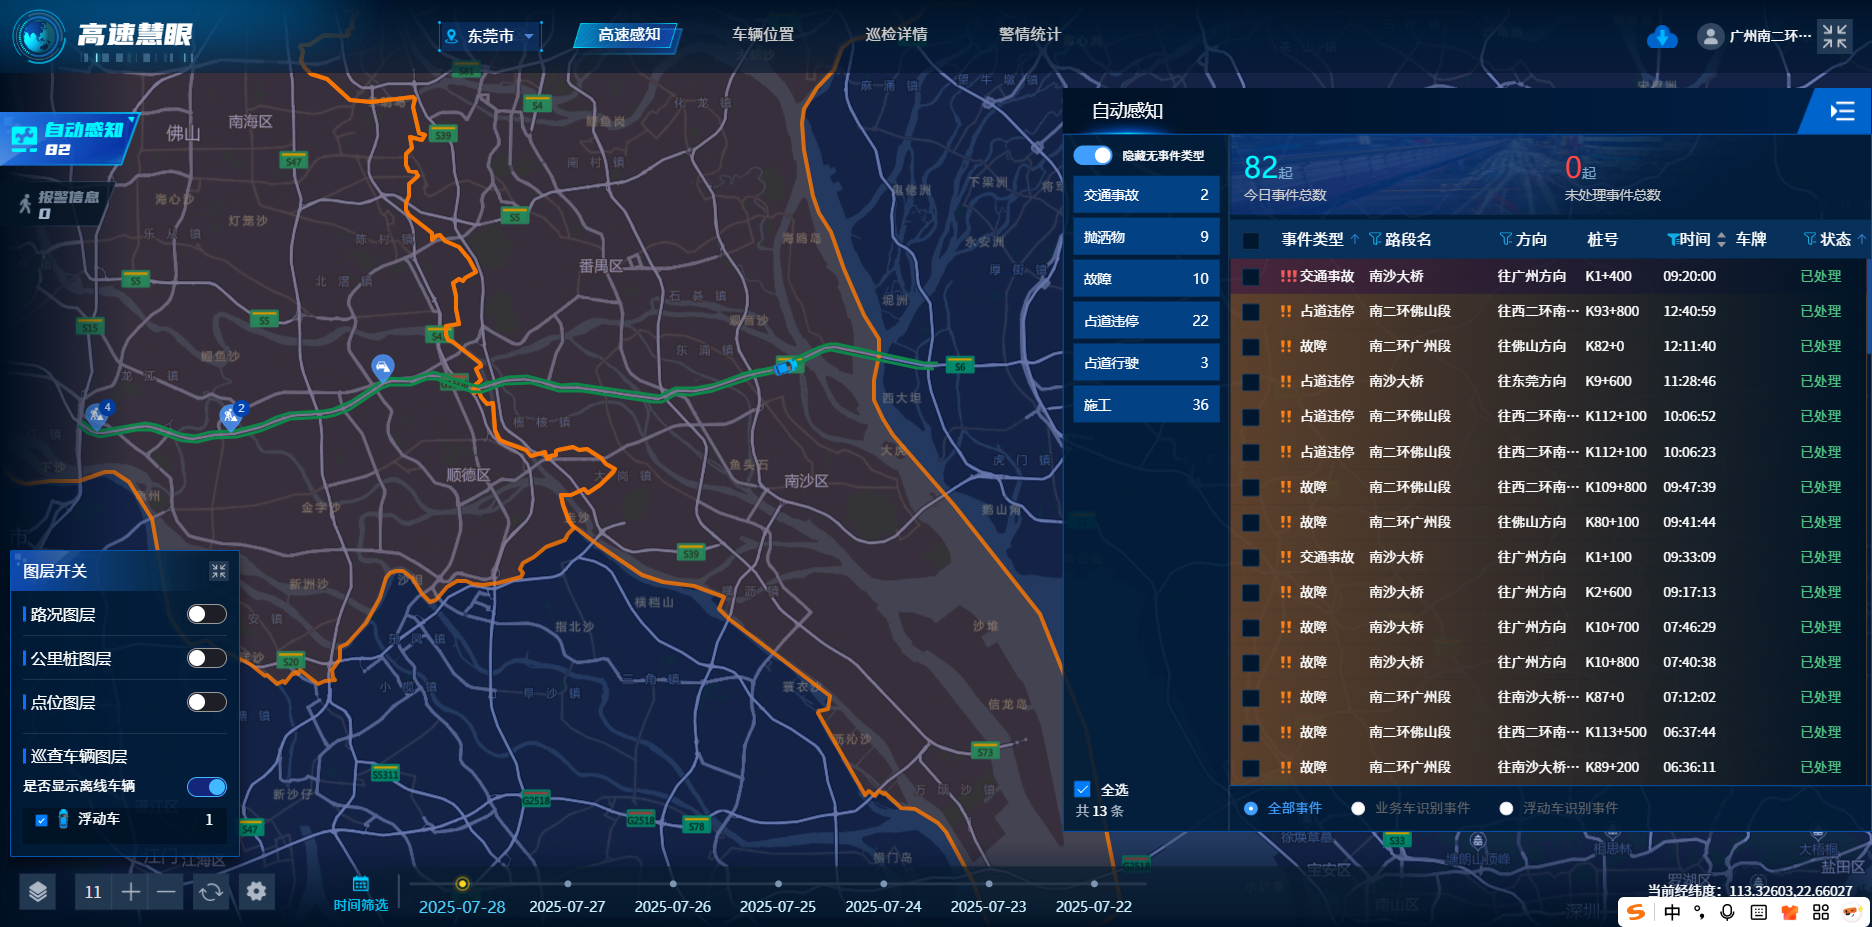Select timeline date 2025-07-25
The image size is (1872, 927).
[x=777, y=907]
